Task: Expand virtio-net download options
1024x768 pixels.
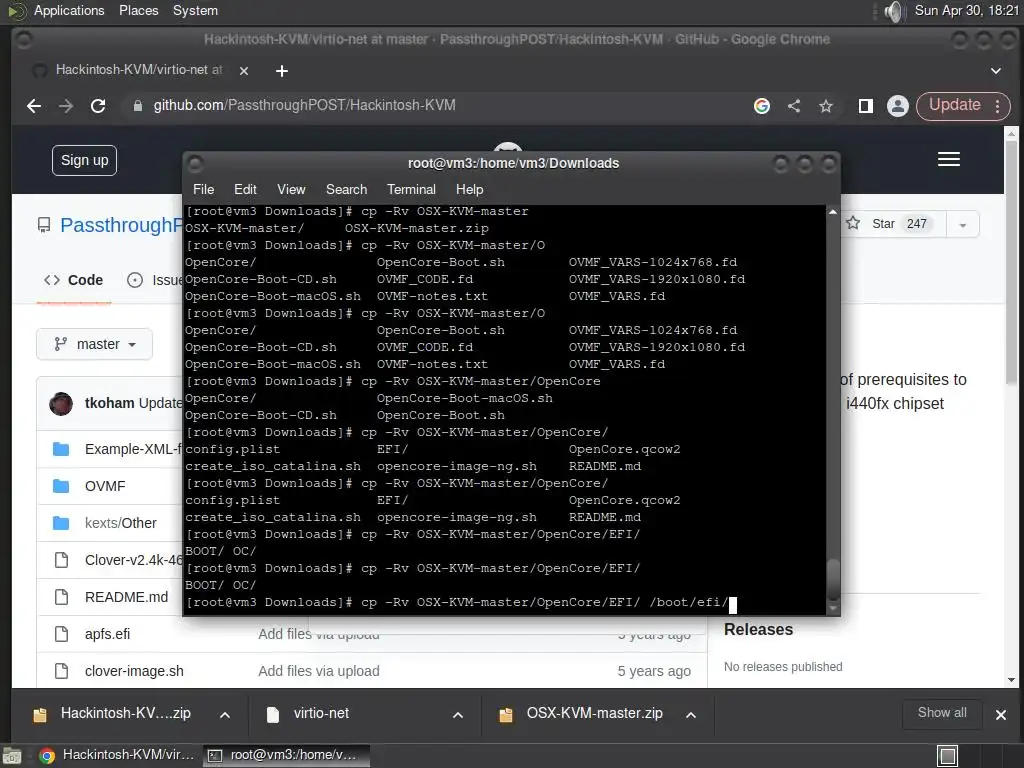Action: pyautogui.click(x=458, y=715)
